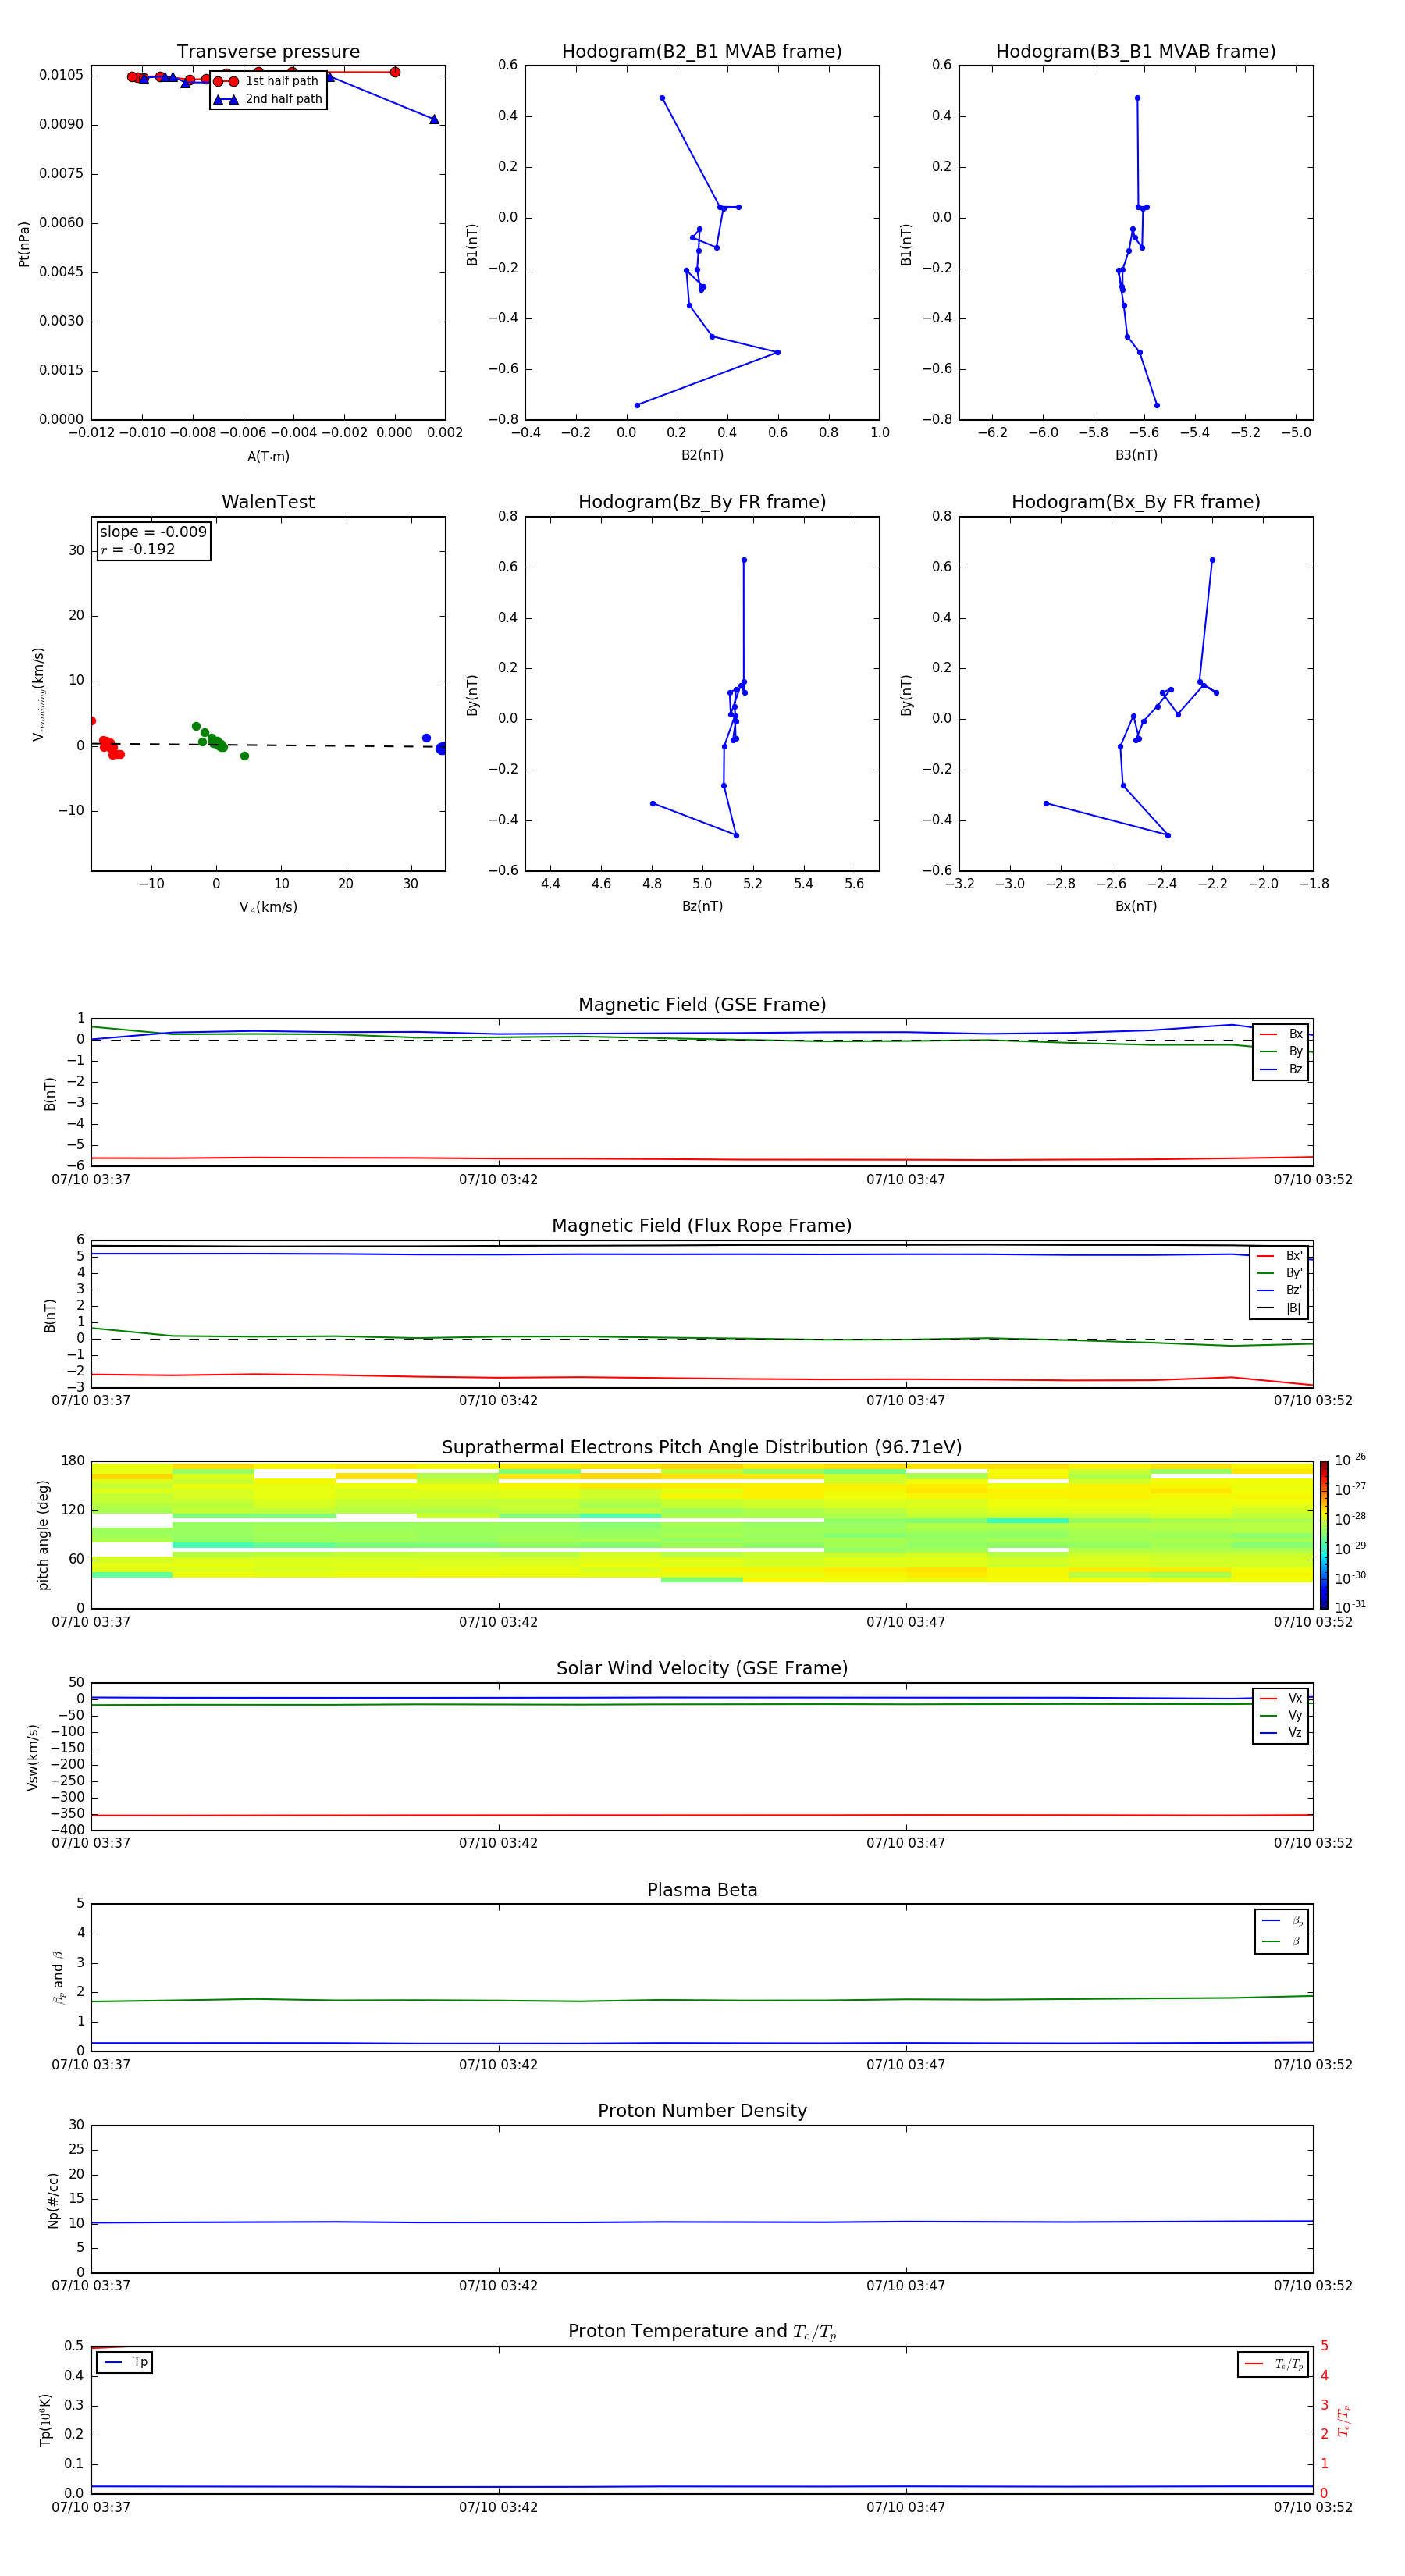This screenshot has width=1405, height=2576.
Task: Select the Bx entry in GSE magnetic legend
Action: 1281,1034
